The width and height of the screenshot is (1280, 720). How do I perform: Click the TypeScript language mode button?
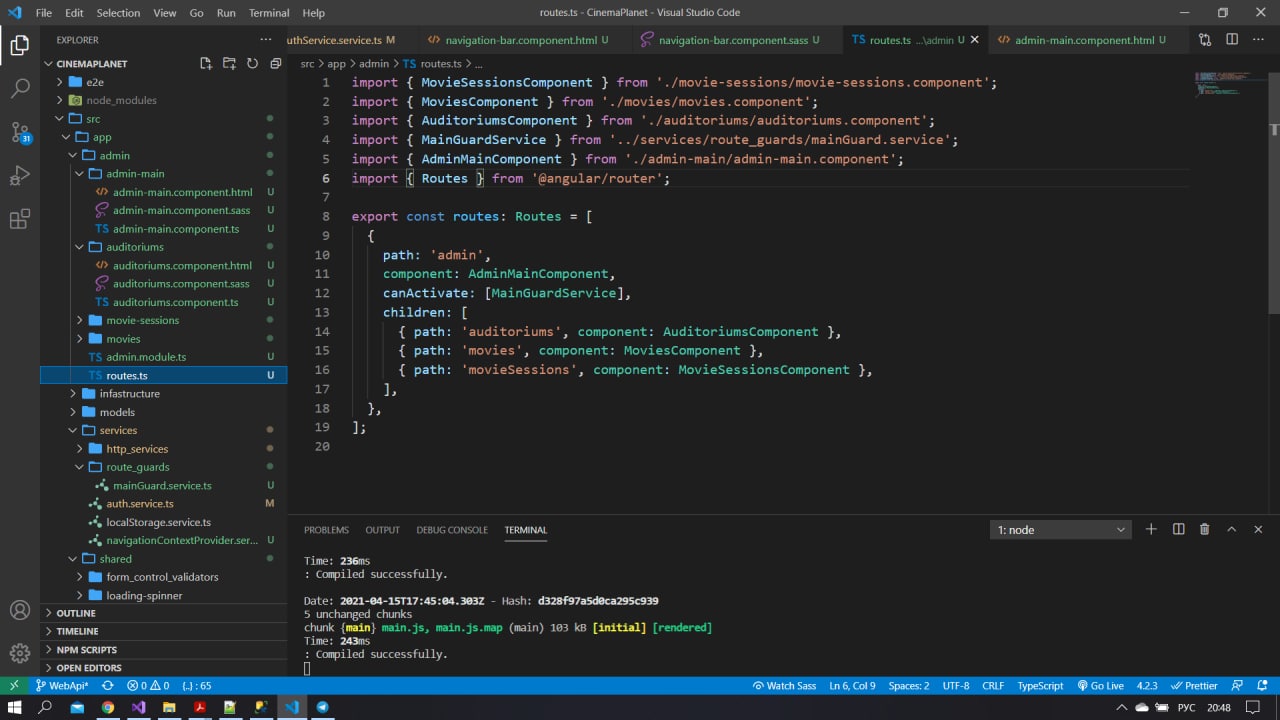point(1040,686)
